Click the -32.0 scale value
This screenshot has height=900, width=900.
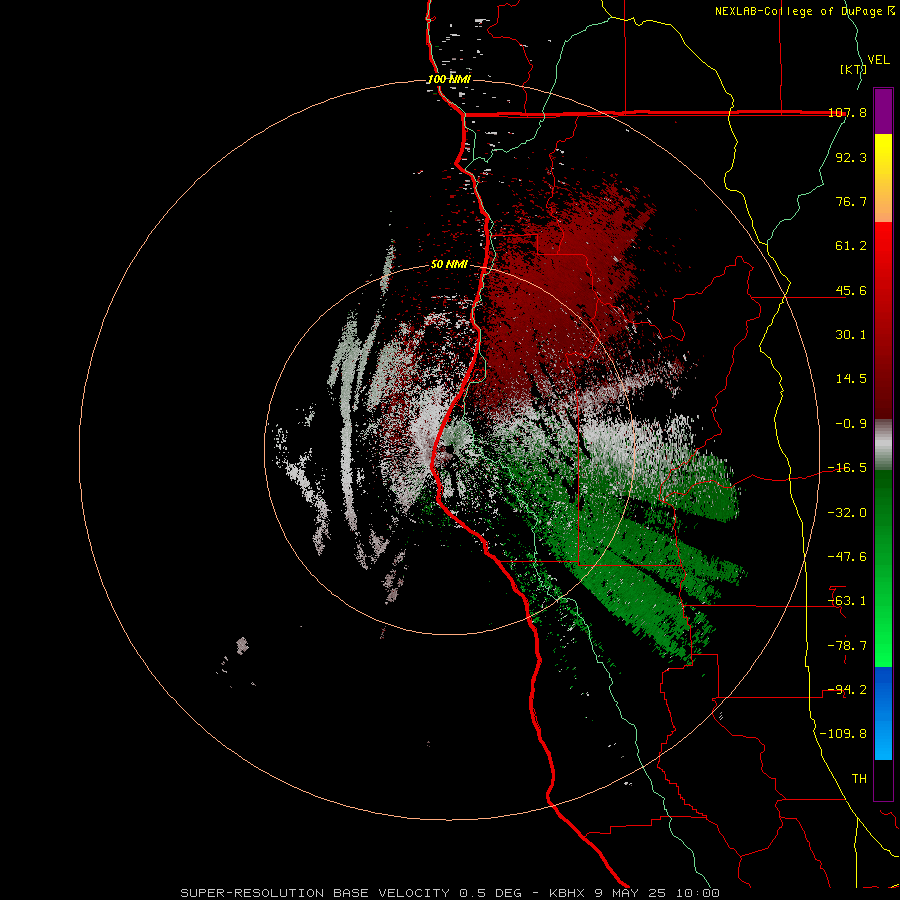(848, 512)
